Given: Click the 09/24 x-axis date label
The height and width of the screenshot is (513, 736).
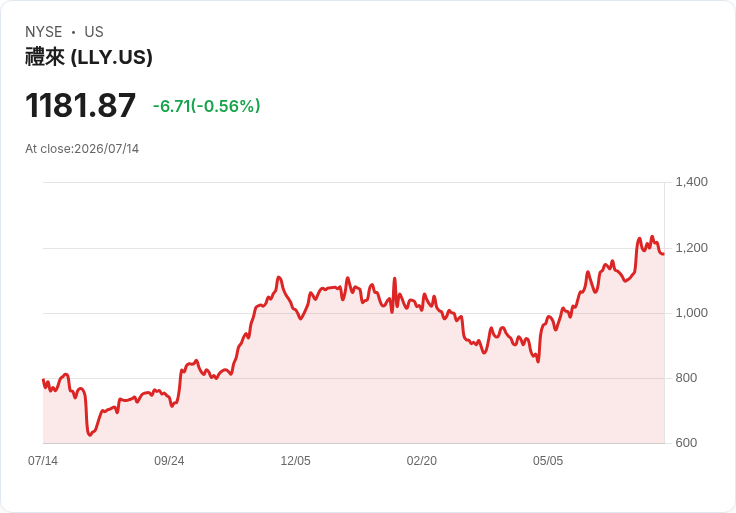Looking at the screenshot, I should coord(169,461).
